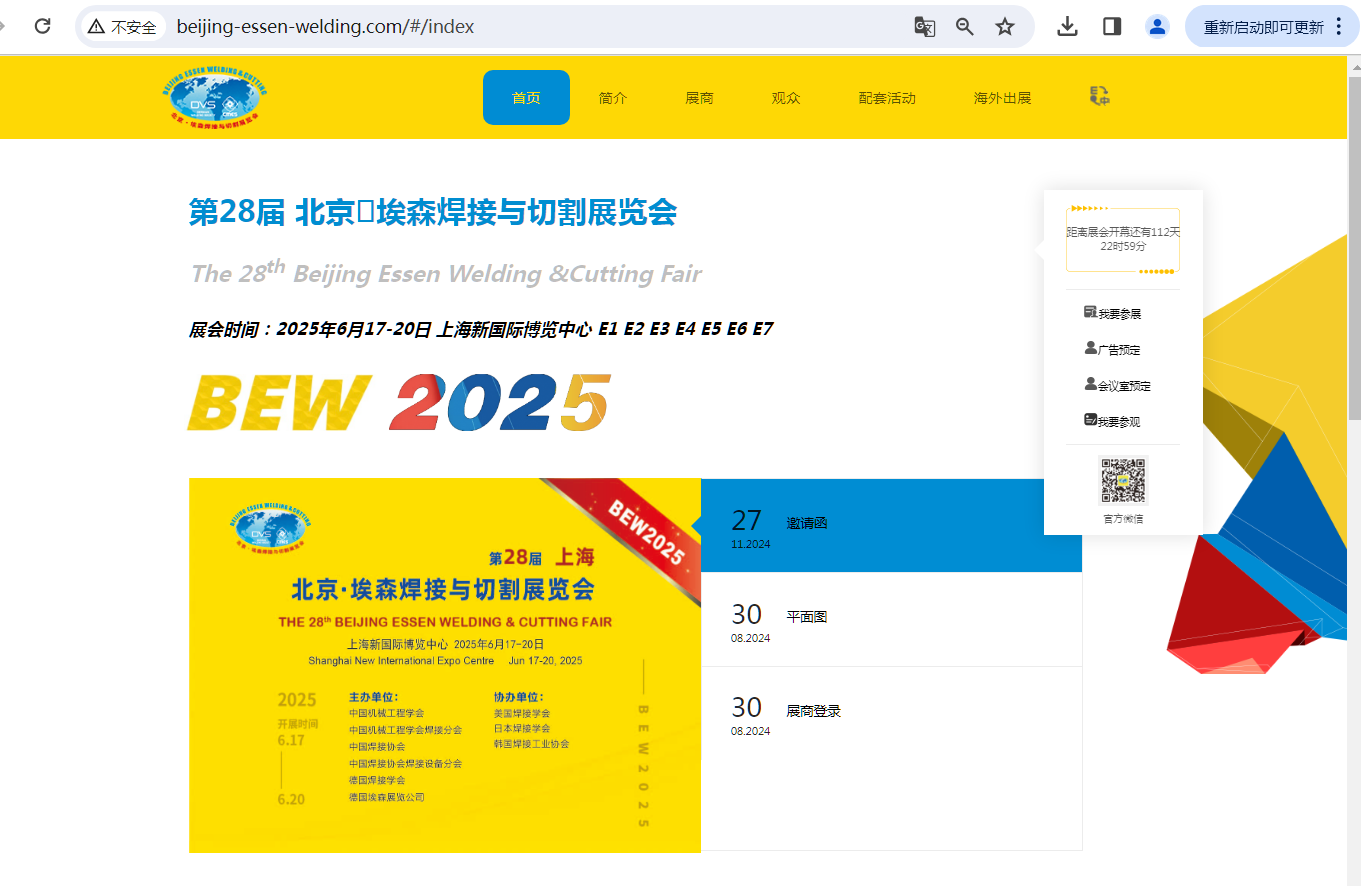1361x886 pixels.
Task: Click the 官方微信 QR code image
Action: click(1123, 481)
